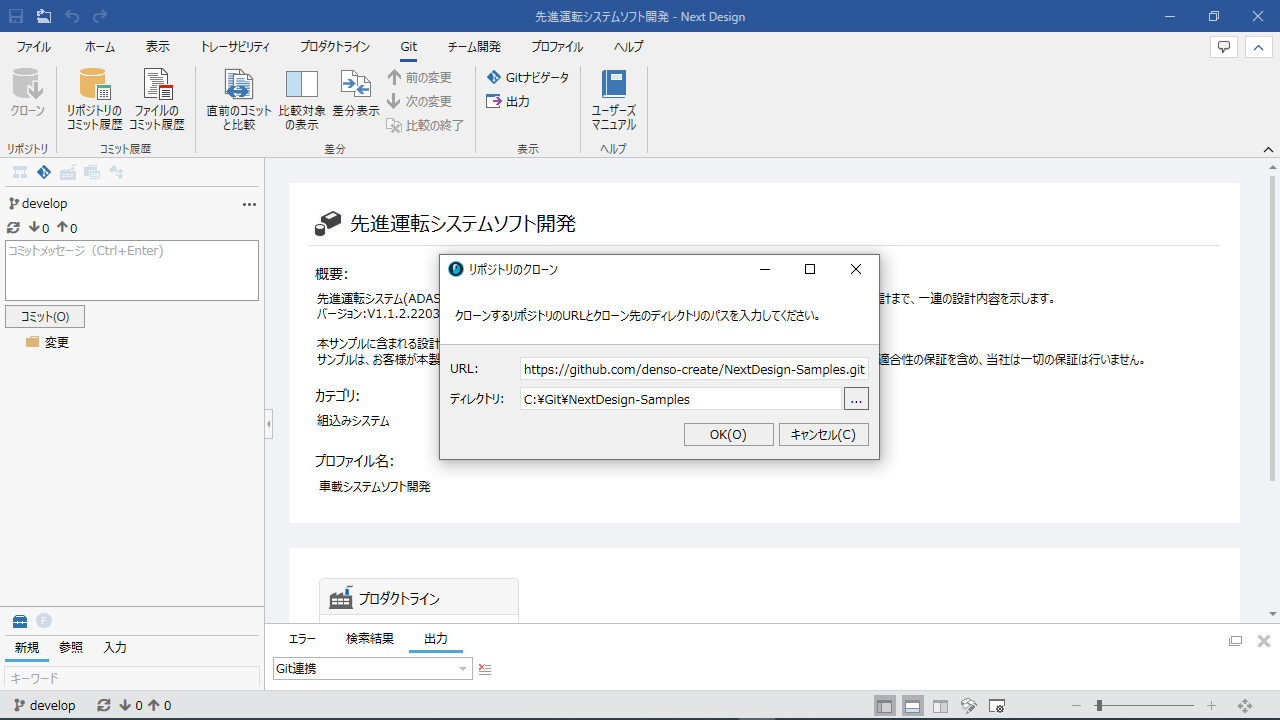Fit the view to window
Screen dimensions: 1280x720
point(1245,706)
